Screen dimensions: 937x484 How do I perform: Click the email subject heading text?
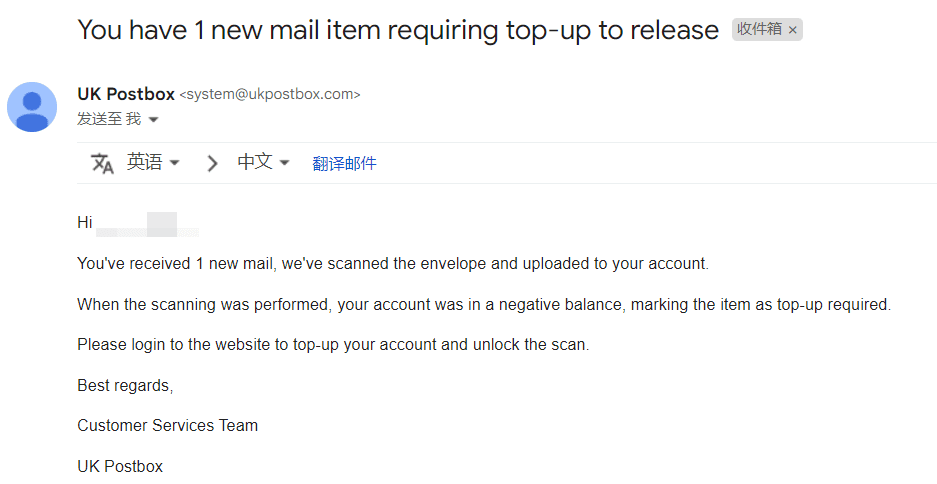pyautogui.click(x=398, y=30)
